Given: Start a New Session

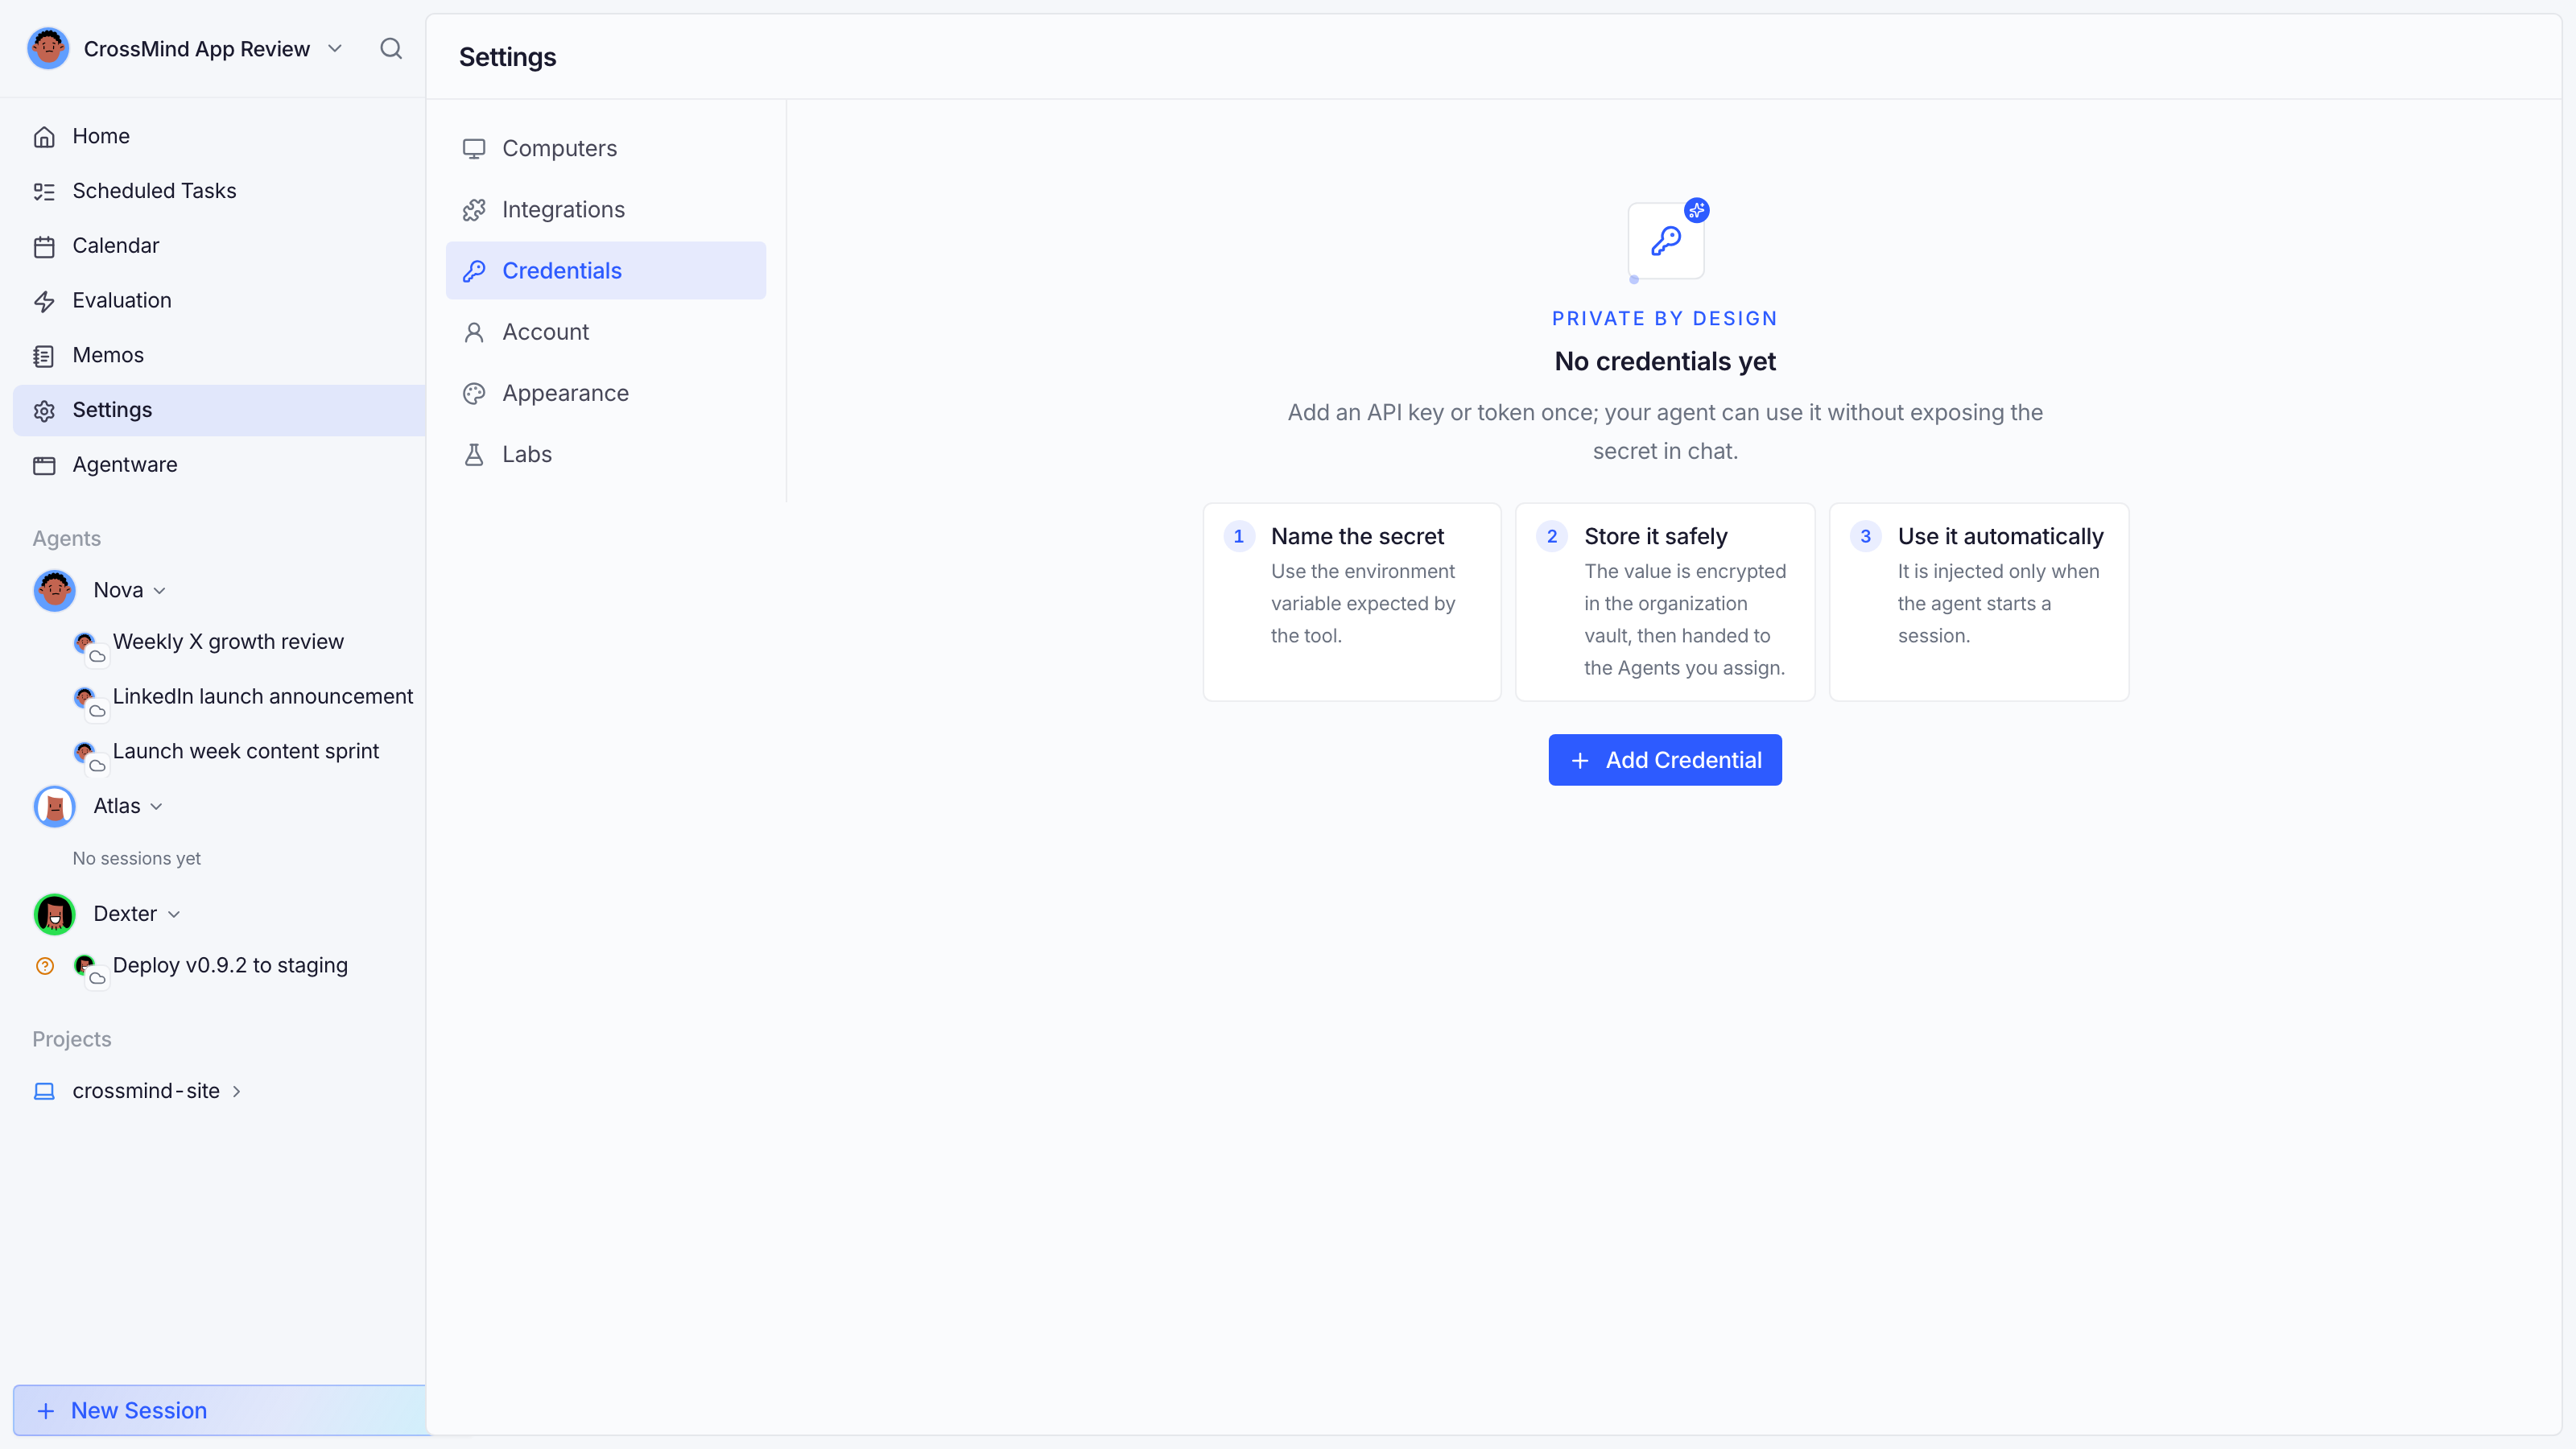Looking at the screenshot, I should pos(220,1410).
